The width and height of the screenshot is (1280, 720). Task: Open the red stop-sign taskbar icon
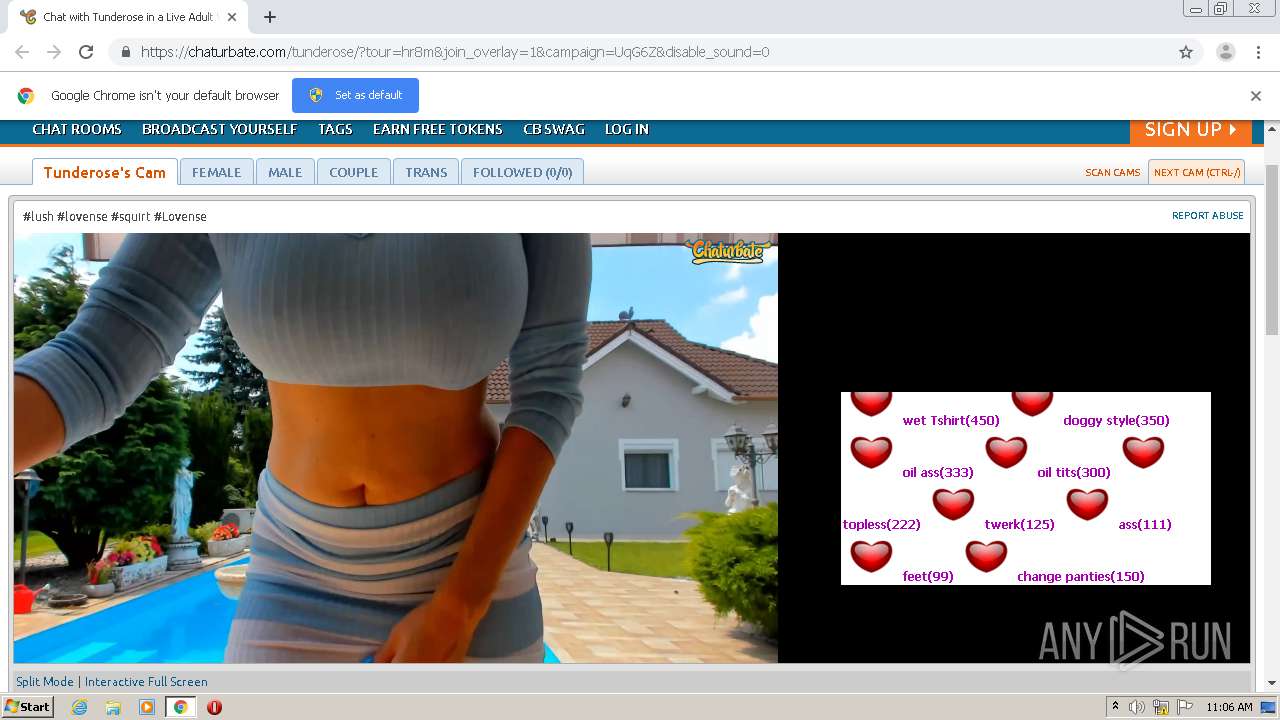point(214,707)
